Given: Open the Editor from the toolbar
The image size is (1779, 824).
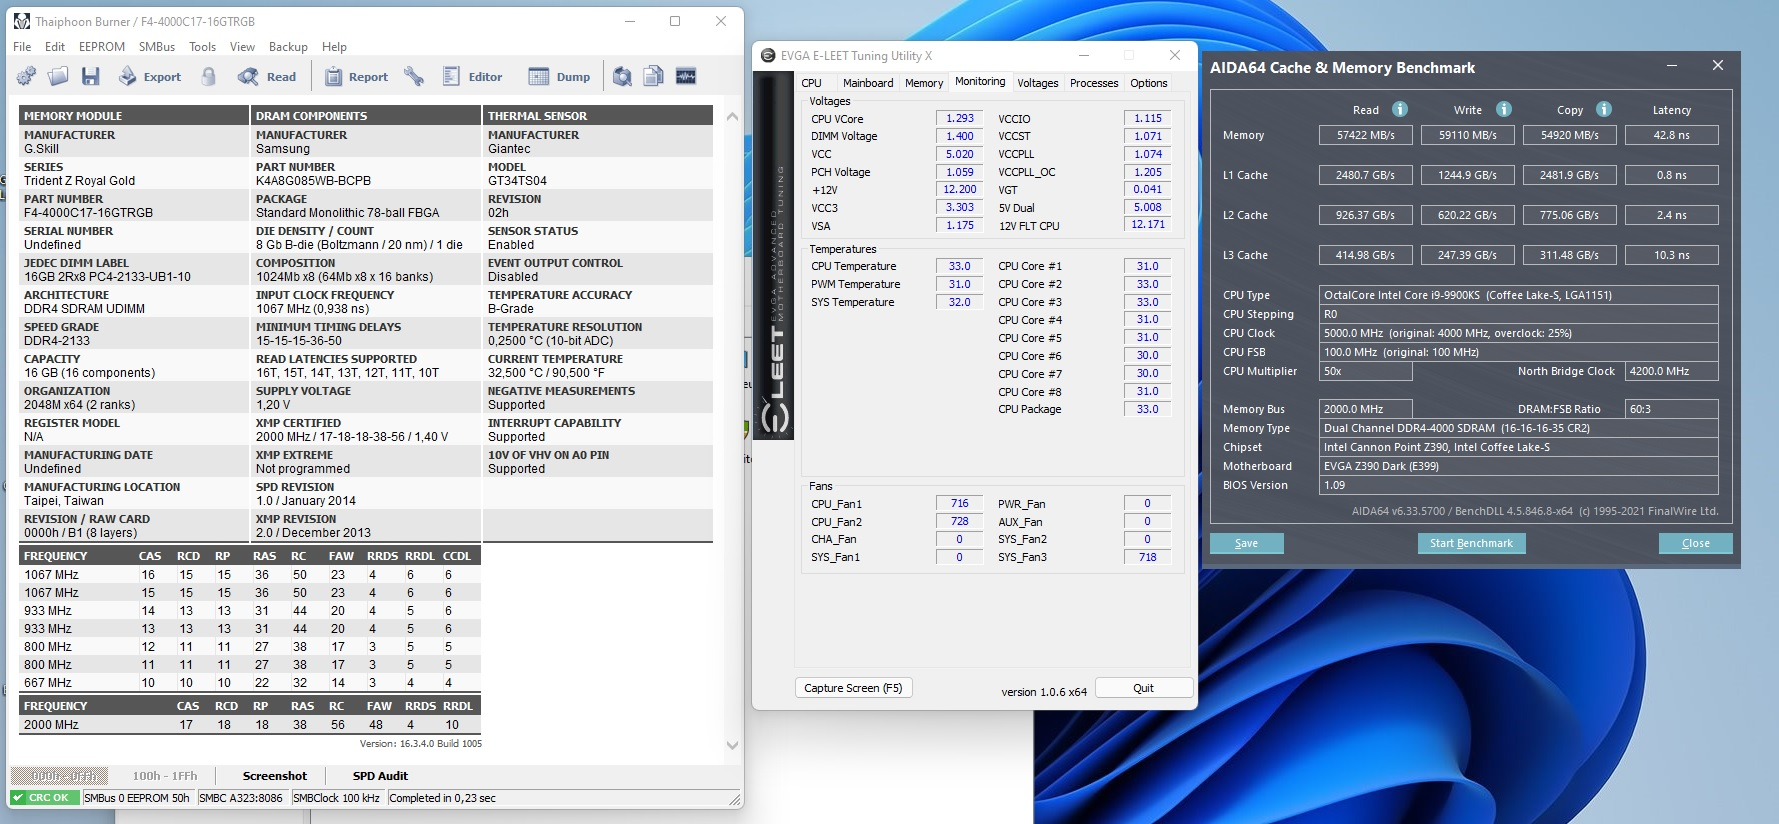Looking at the screenshot, I should coord(472,76).
